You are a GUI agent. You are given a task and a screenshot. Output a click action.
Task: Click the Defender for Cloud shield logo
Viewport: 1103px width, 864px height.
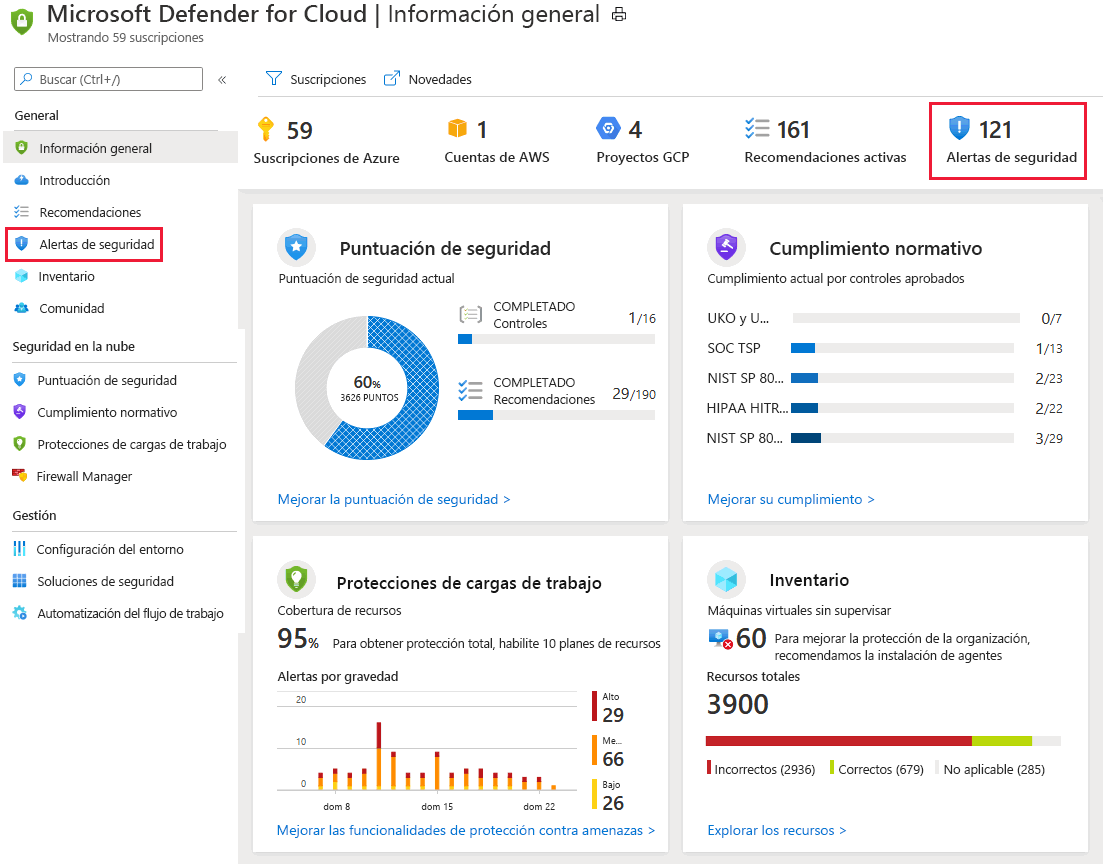tap(22, 21)
